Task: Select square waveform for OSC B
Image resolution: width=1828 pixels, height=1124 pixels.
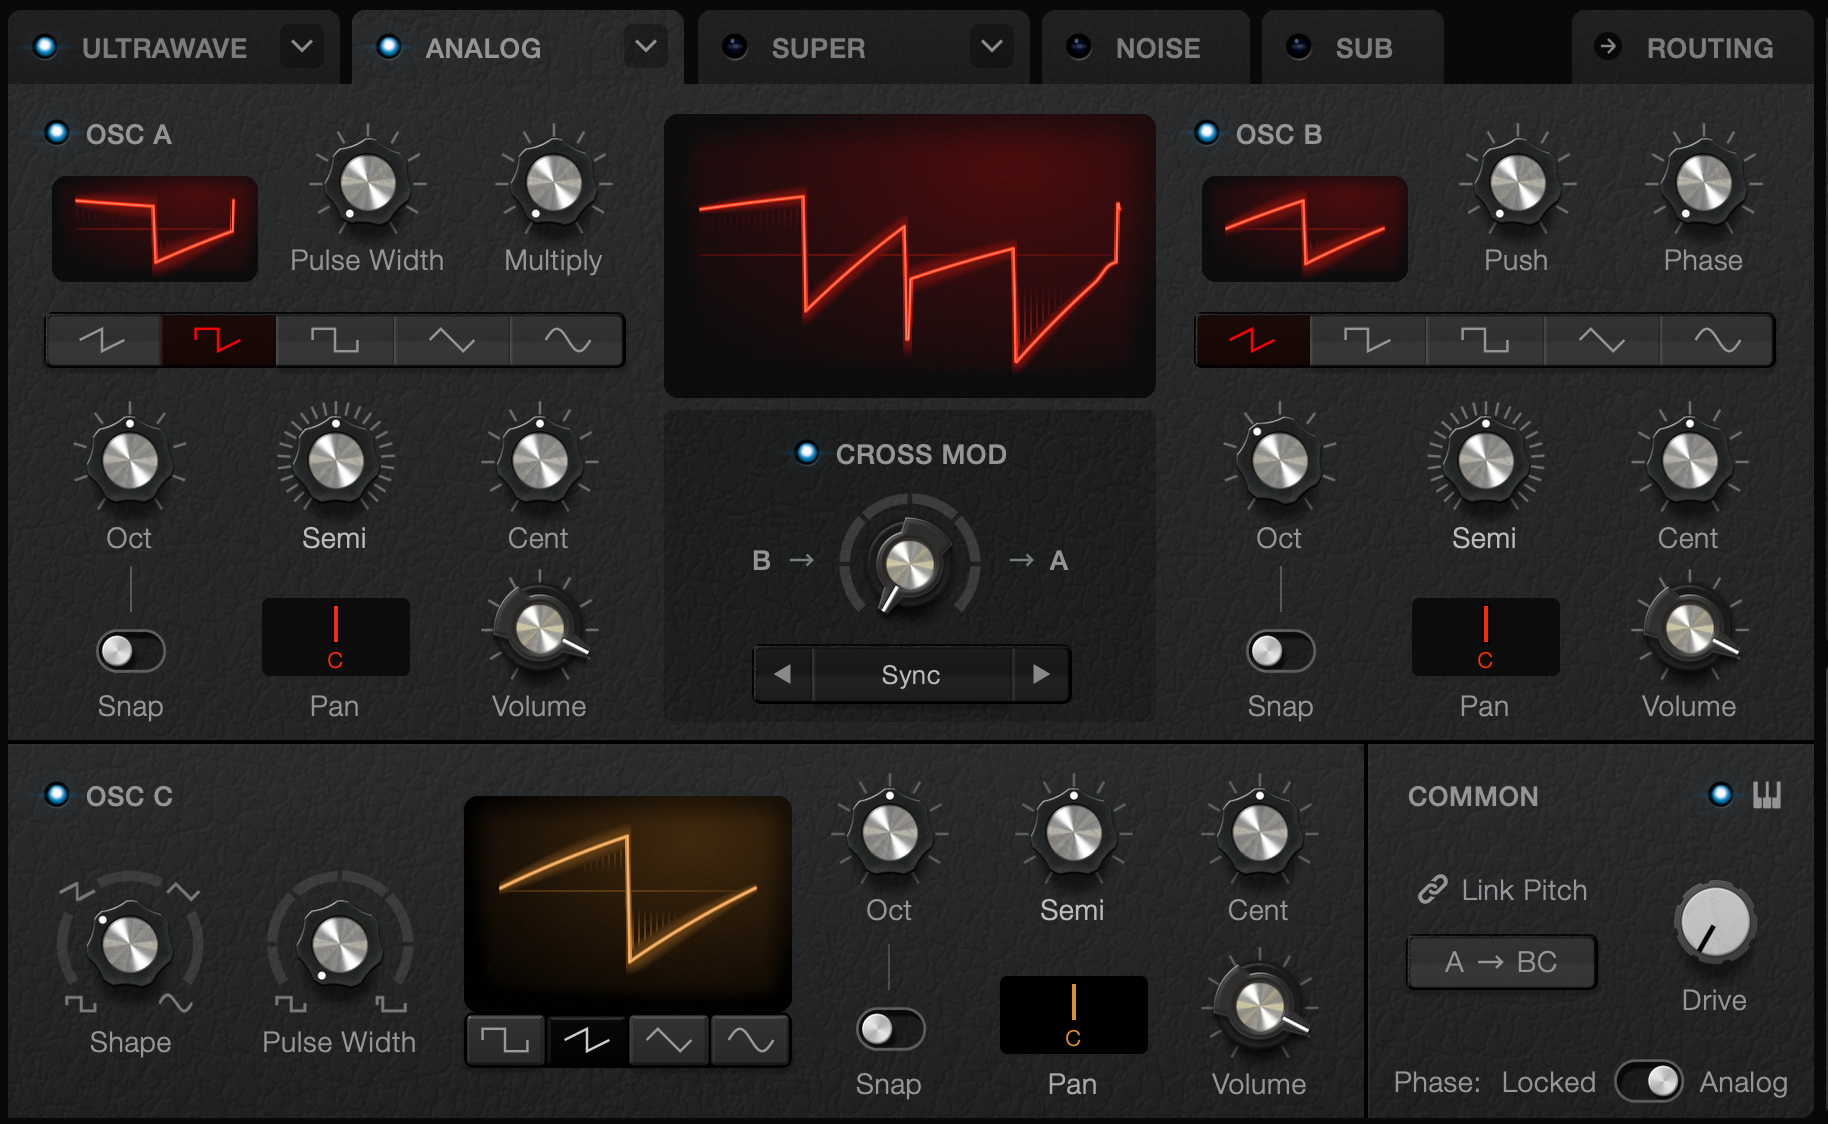Action: coord(1485,340)
